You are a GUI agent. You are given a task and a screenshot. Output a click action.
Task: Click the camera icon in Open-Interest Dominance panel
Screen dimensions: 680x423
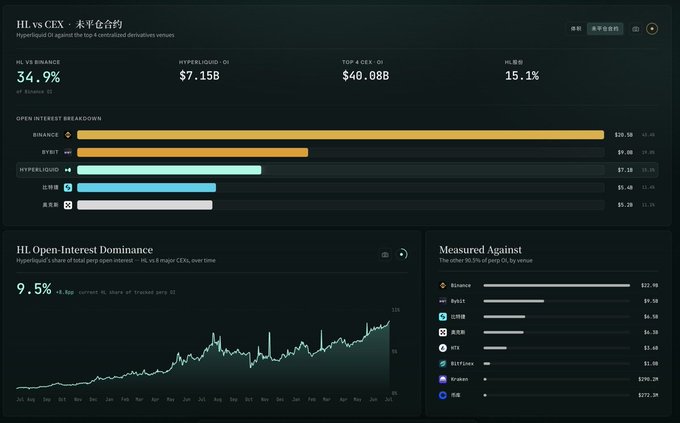[x=385, y=255]
